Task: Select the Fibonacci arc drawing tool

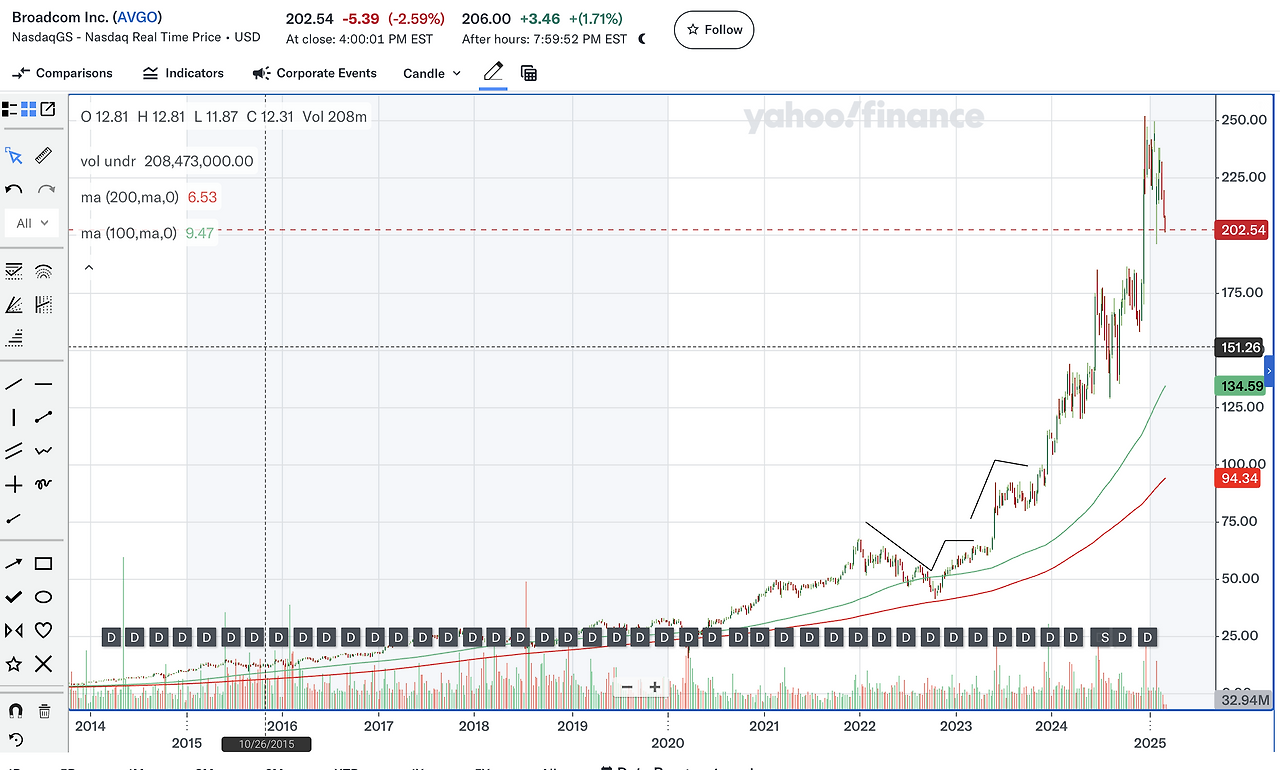Action: [x=44, y=270]
